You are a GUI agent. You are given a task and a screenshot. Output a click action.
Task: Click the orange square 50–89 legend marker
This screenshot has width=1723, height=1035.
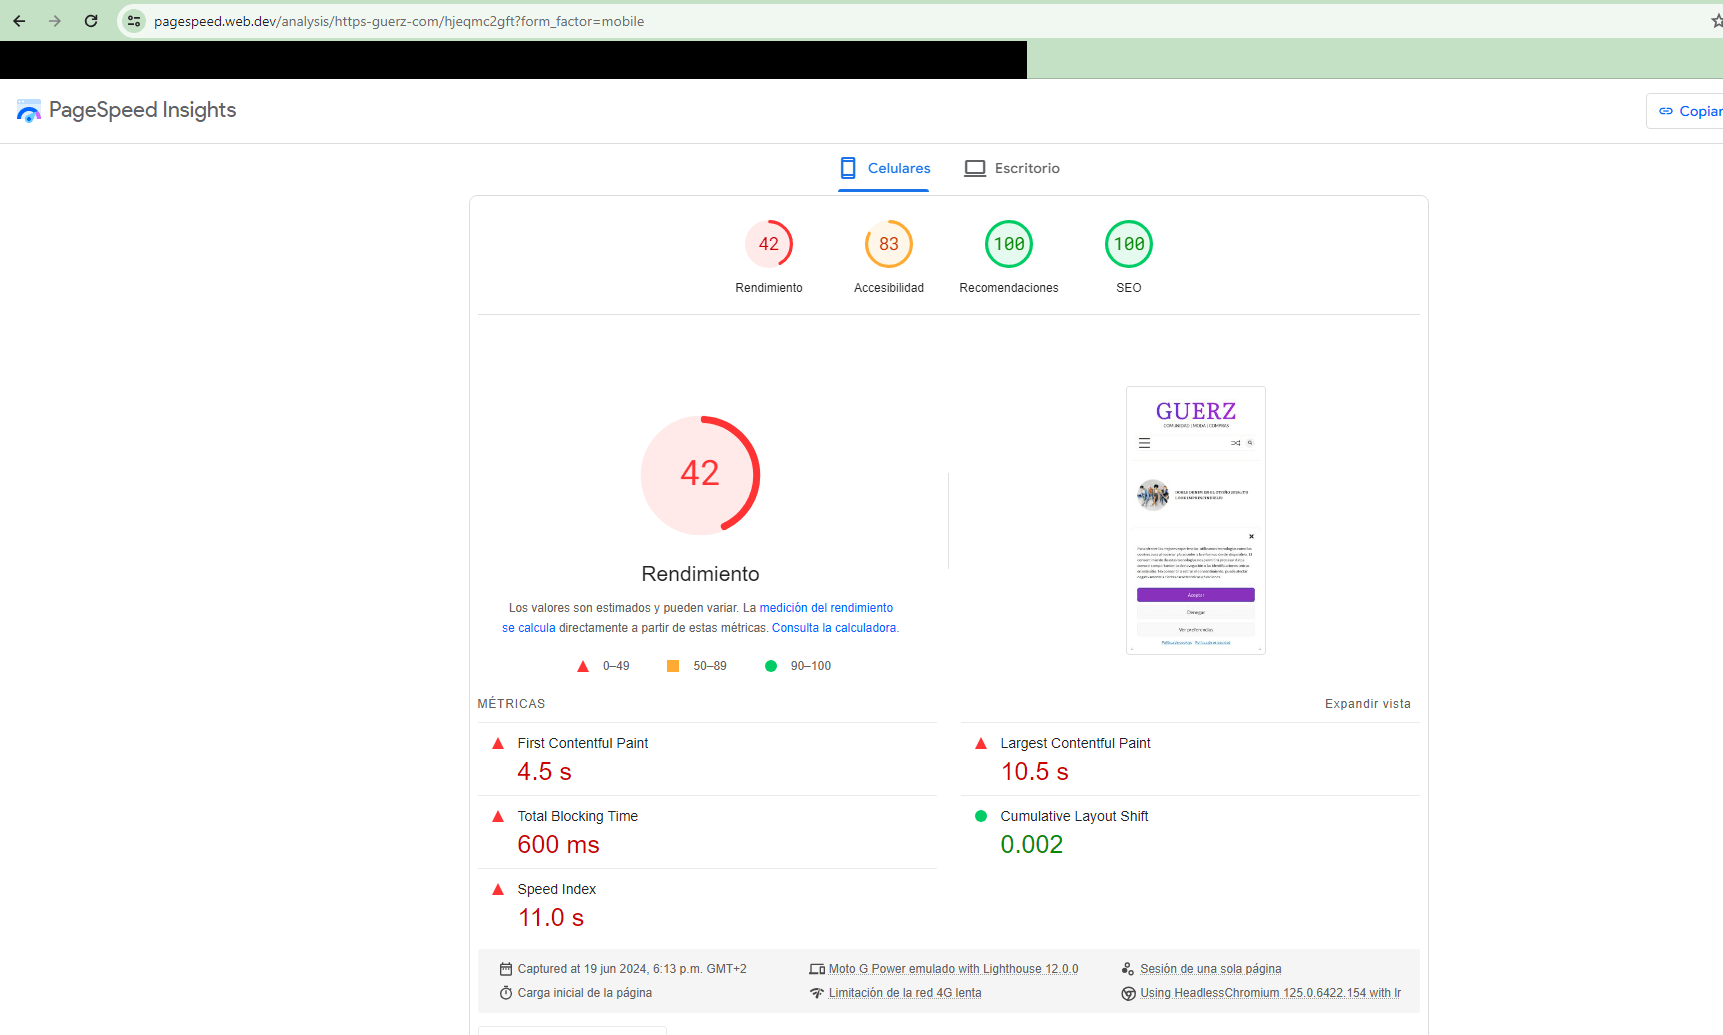[673, 666]
